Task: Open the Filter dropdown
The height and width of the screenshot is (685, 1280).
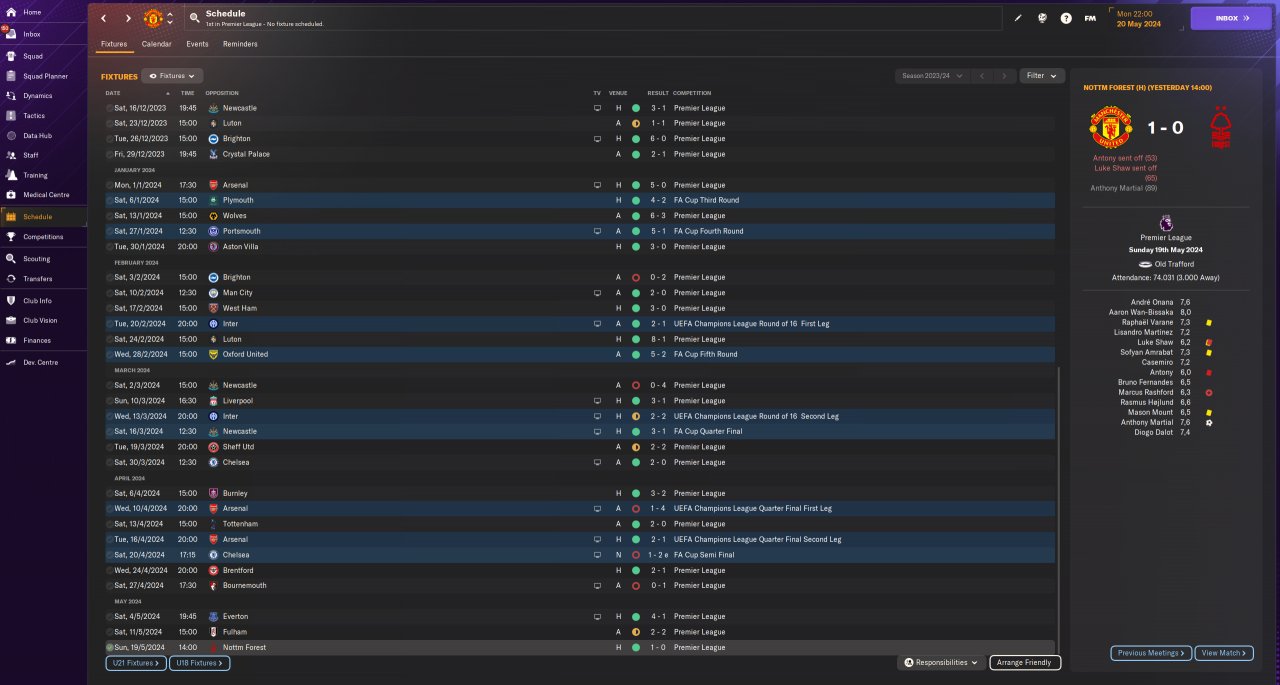Action: (1041, 76)
